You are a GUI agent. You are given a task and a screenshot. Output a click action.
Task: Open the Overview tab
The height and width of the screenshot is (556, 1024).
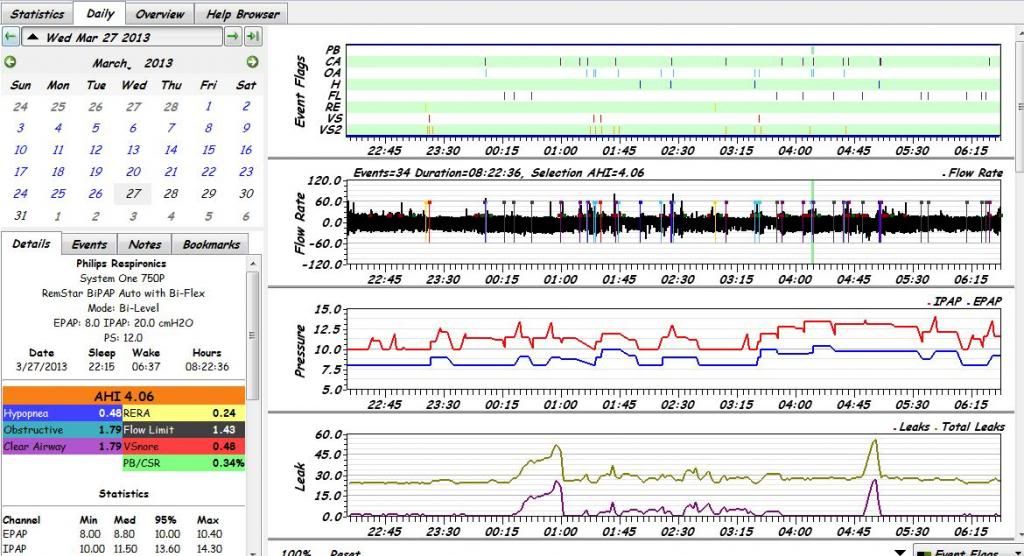pos(160,14)
